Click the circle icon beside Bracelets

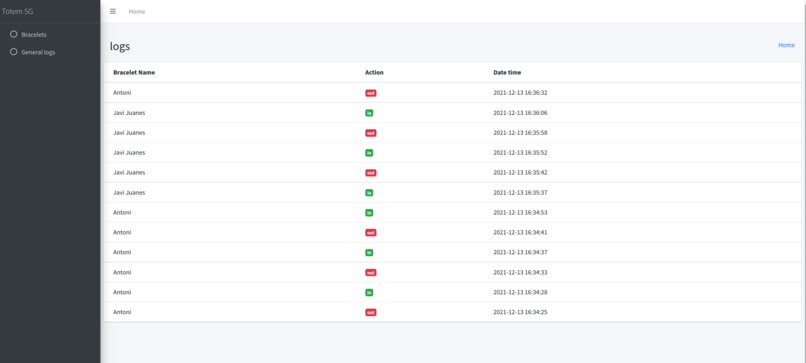coord(14,34)
